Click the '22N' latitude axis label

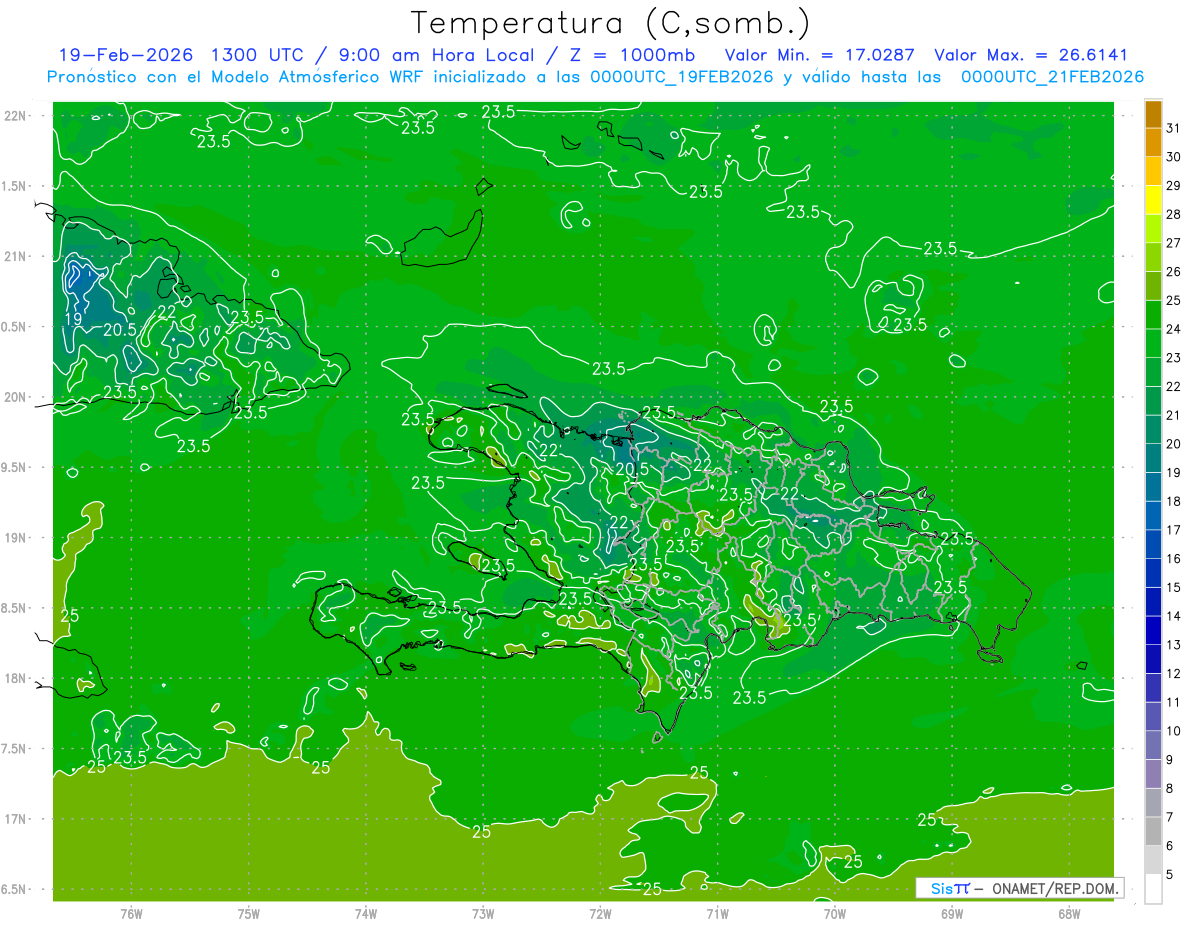tap(16, 116)
